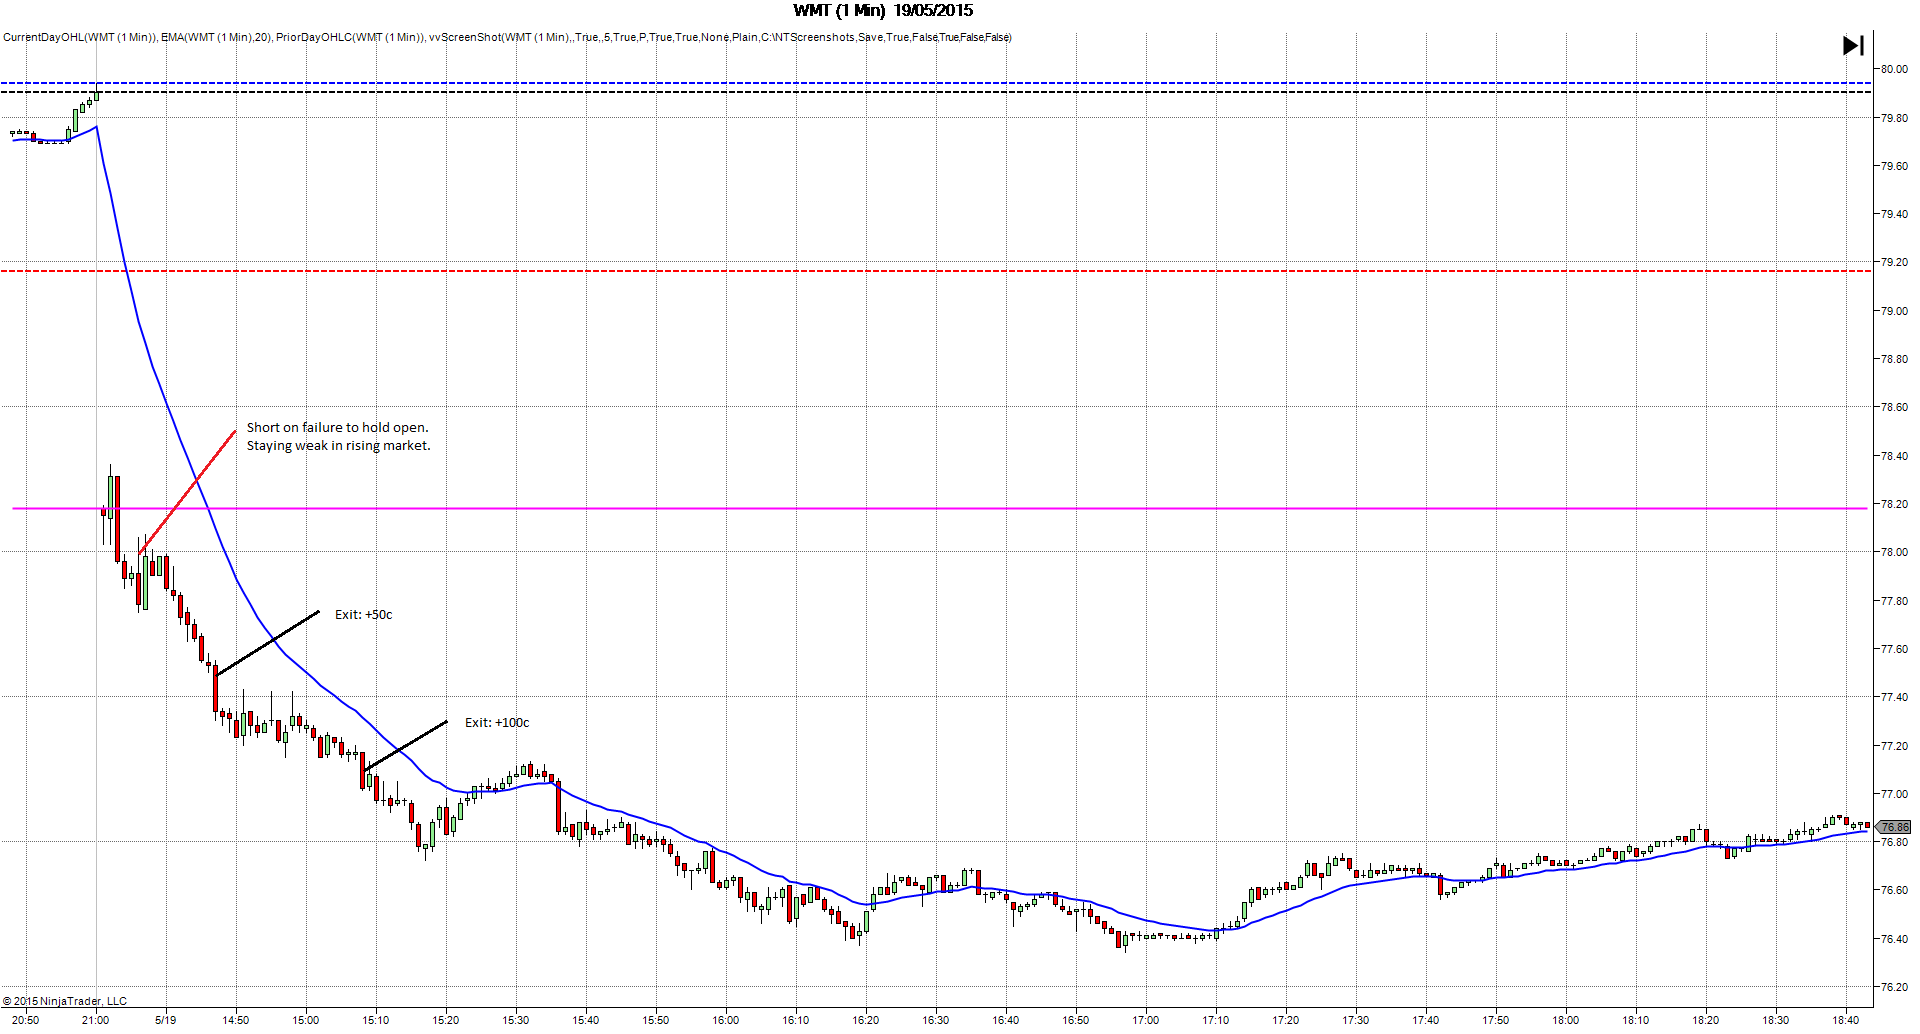Click the 5/19 date label on time axis
The width and height of the screenshot is (1920, 1034).
tap(166, 1020)
